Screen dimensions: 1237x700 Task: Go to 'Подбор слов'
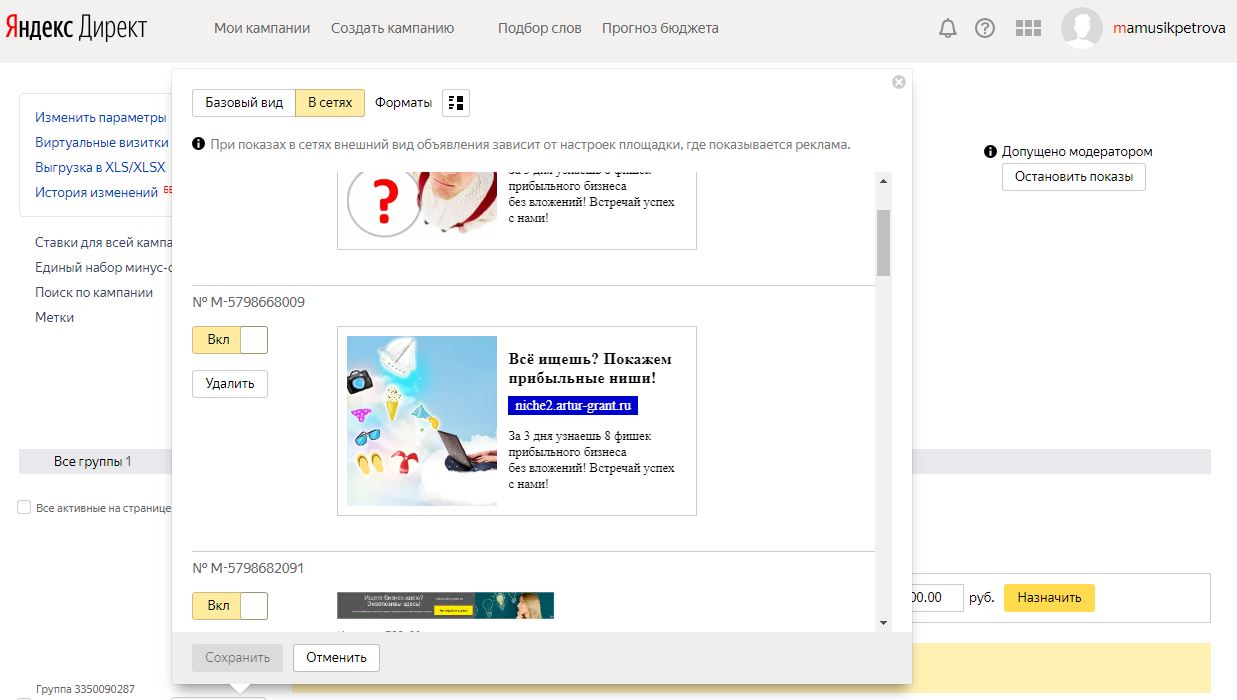540,28
